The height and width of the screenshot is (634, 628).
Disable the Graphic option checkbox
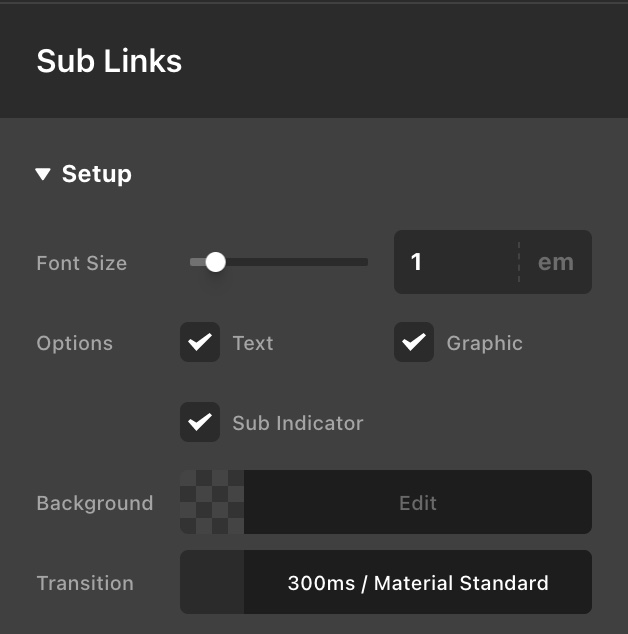414,343
